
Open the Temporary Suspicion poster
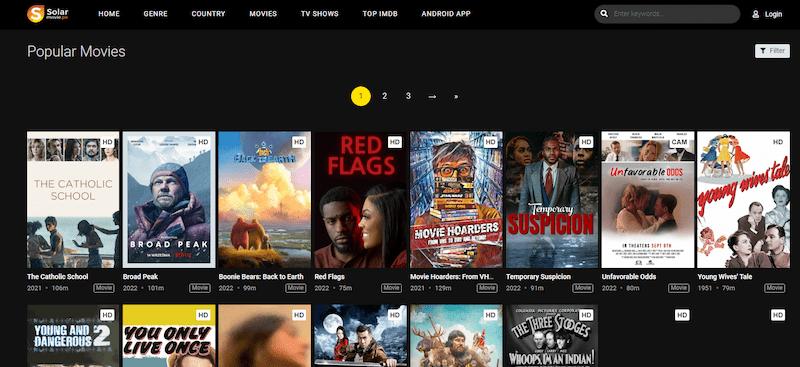point(552,200)
